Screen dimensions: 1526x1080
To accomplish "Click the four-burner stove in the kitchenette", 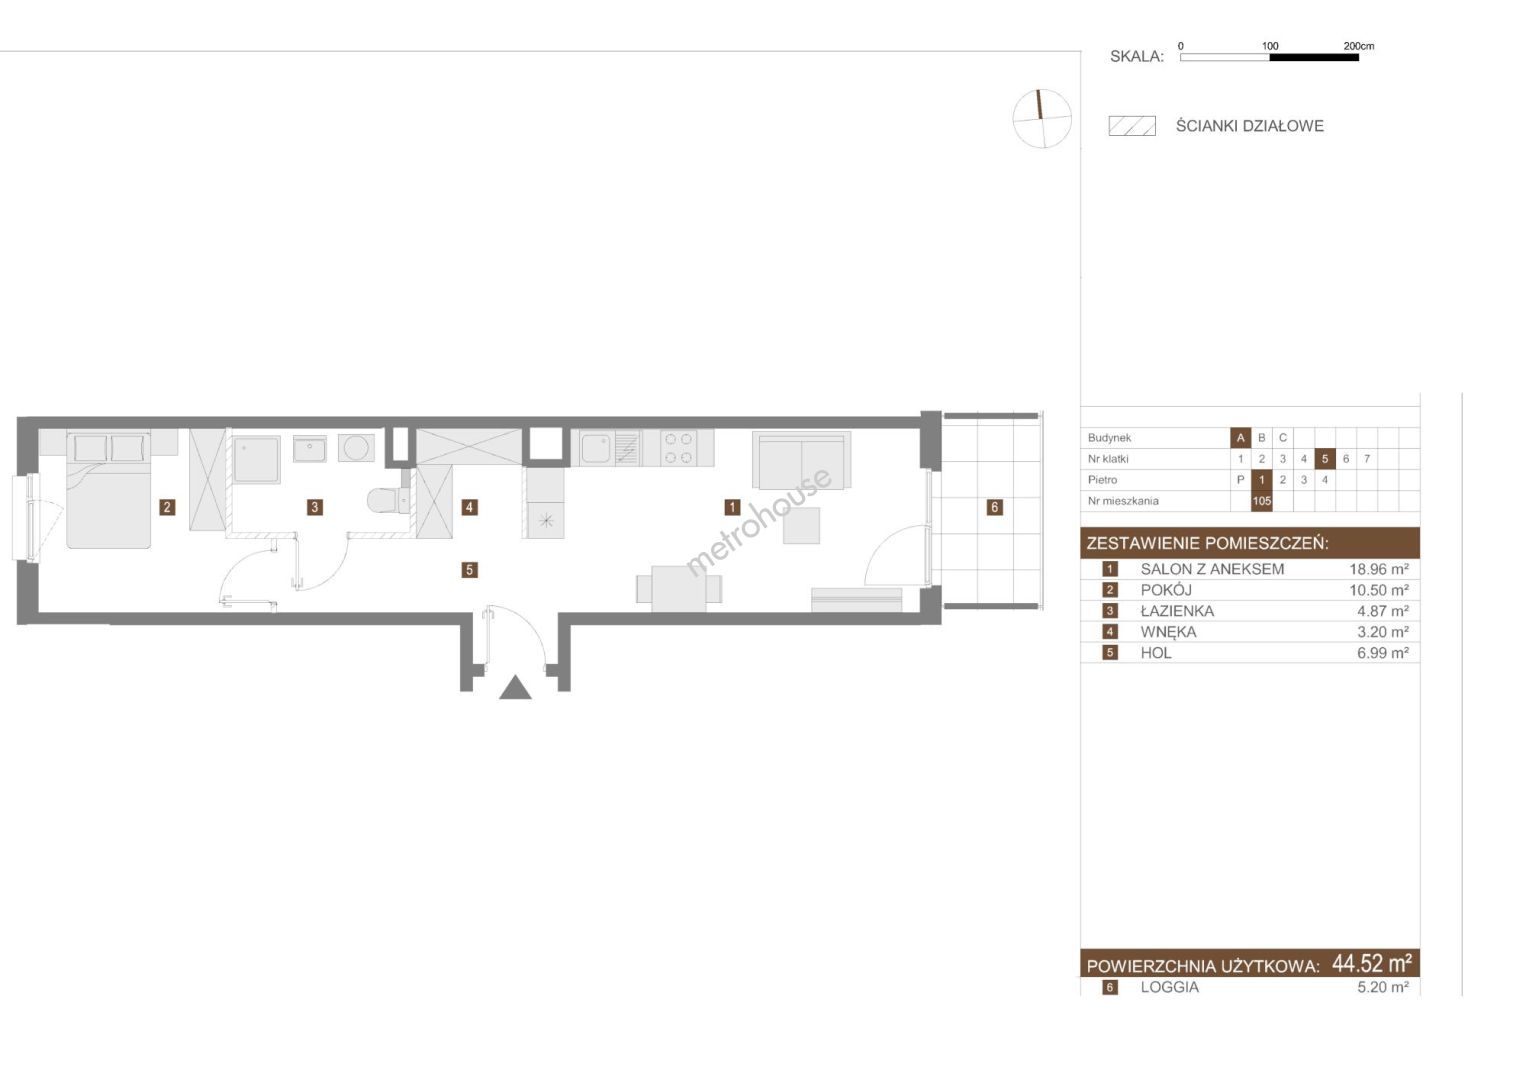I will [x=677, y=447].
